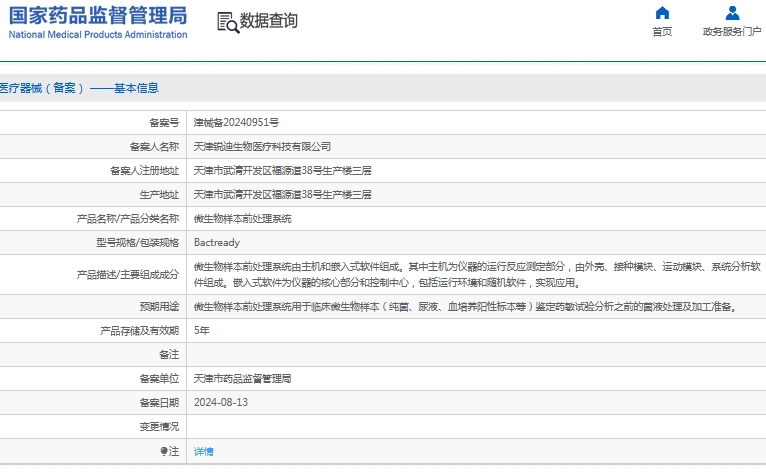
Task: Select filing authority 天津市药品监督管理局
Action: click(x=243, y=379)
